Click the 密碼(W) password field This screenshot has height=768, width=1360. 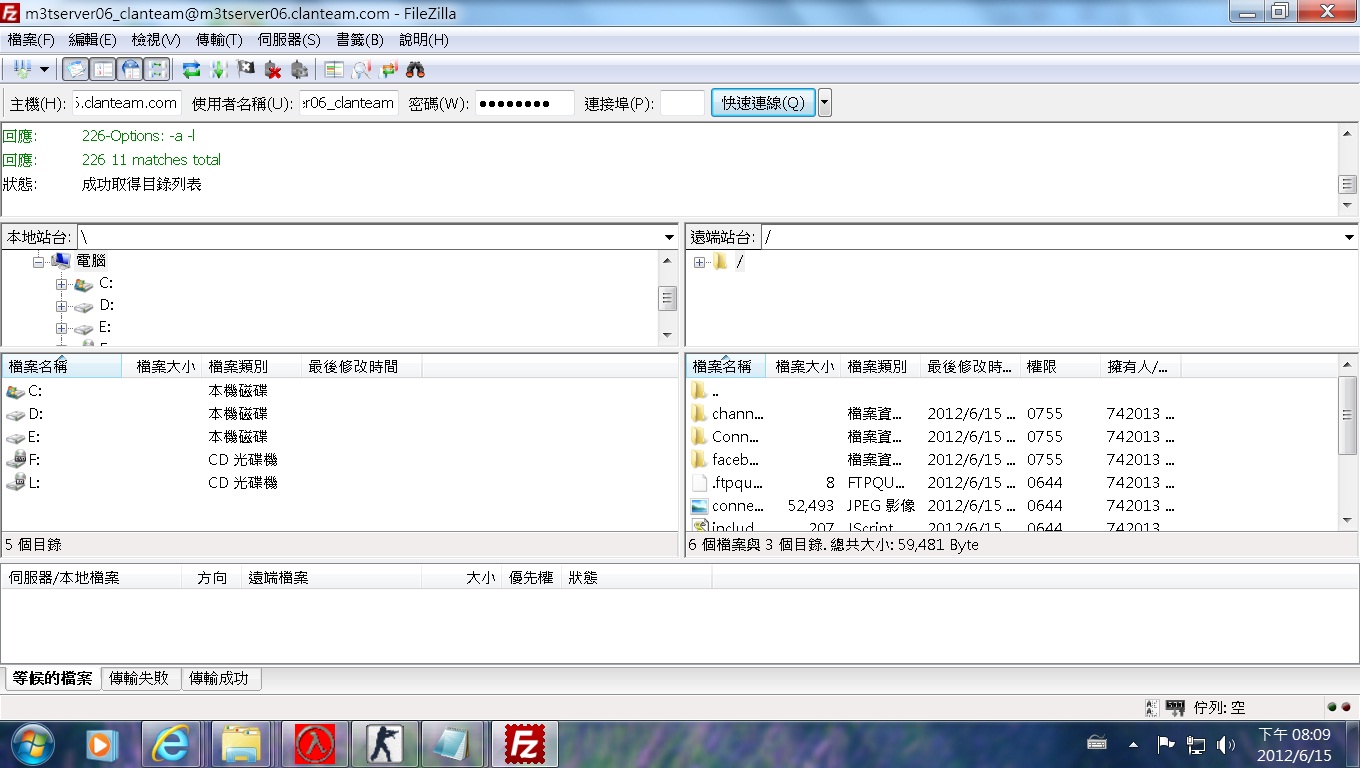point(525,103)
